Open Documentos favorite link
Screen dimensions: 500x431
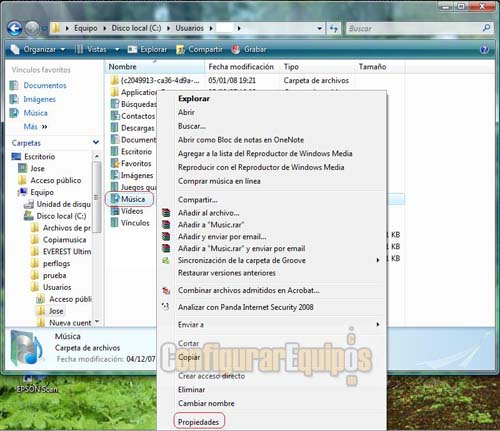pos(45,85)
